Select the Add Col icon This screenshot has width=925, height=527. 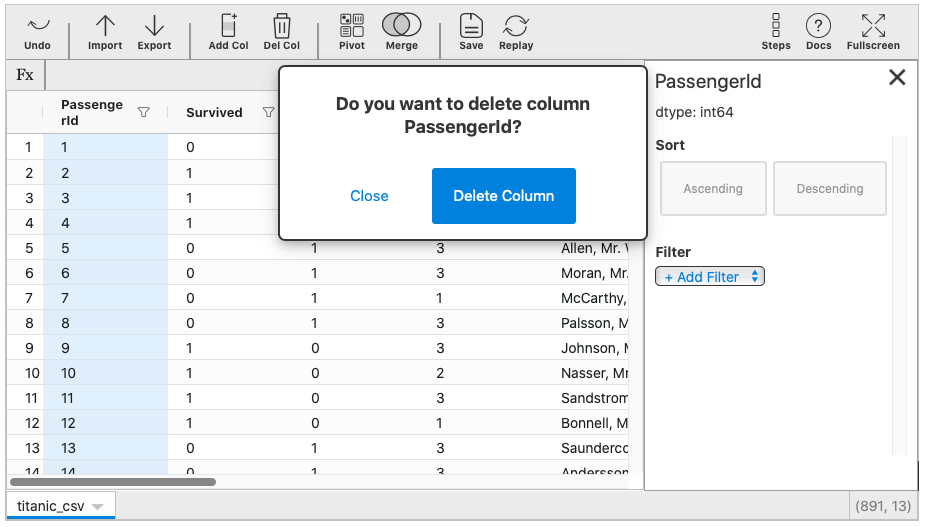pos(228,27)
